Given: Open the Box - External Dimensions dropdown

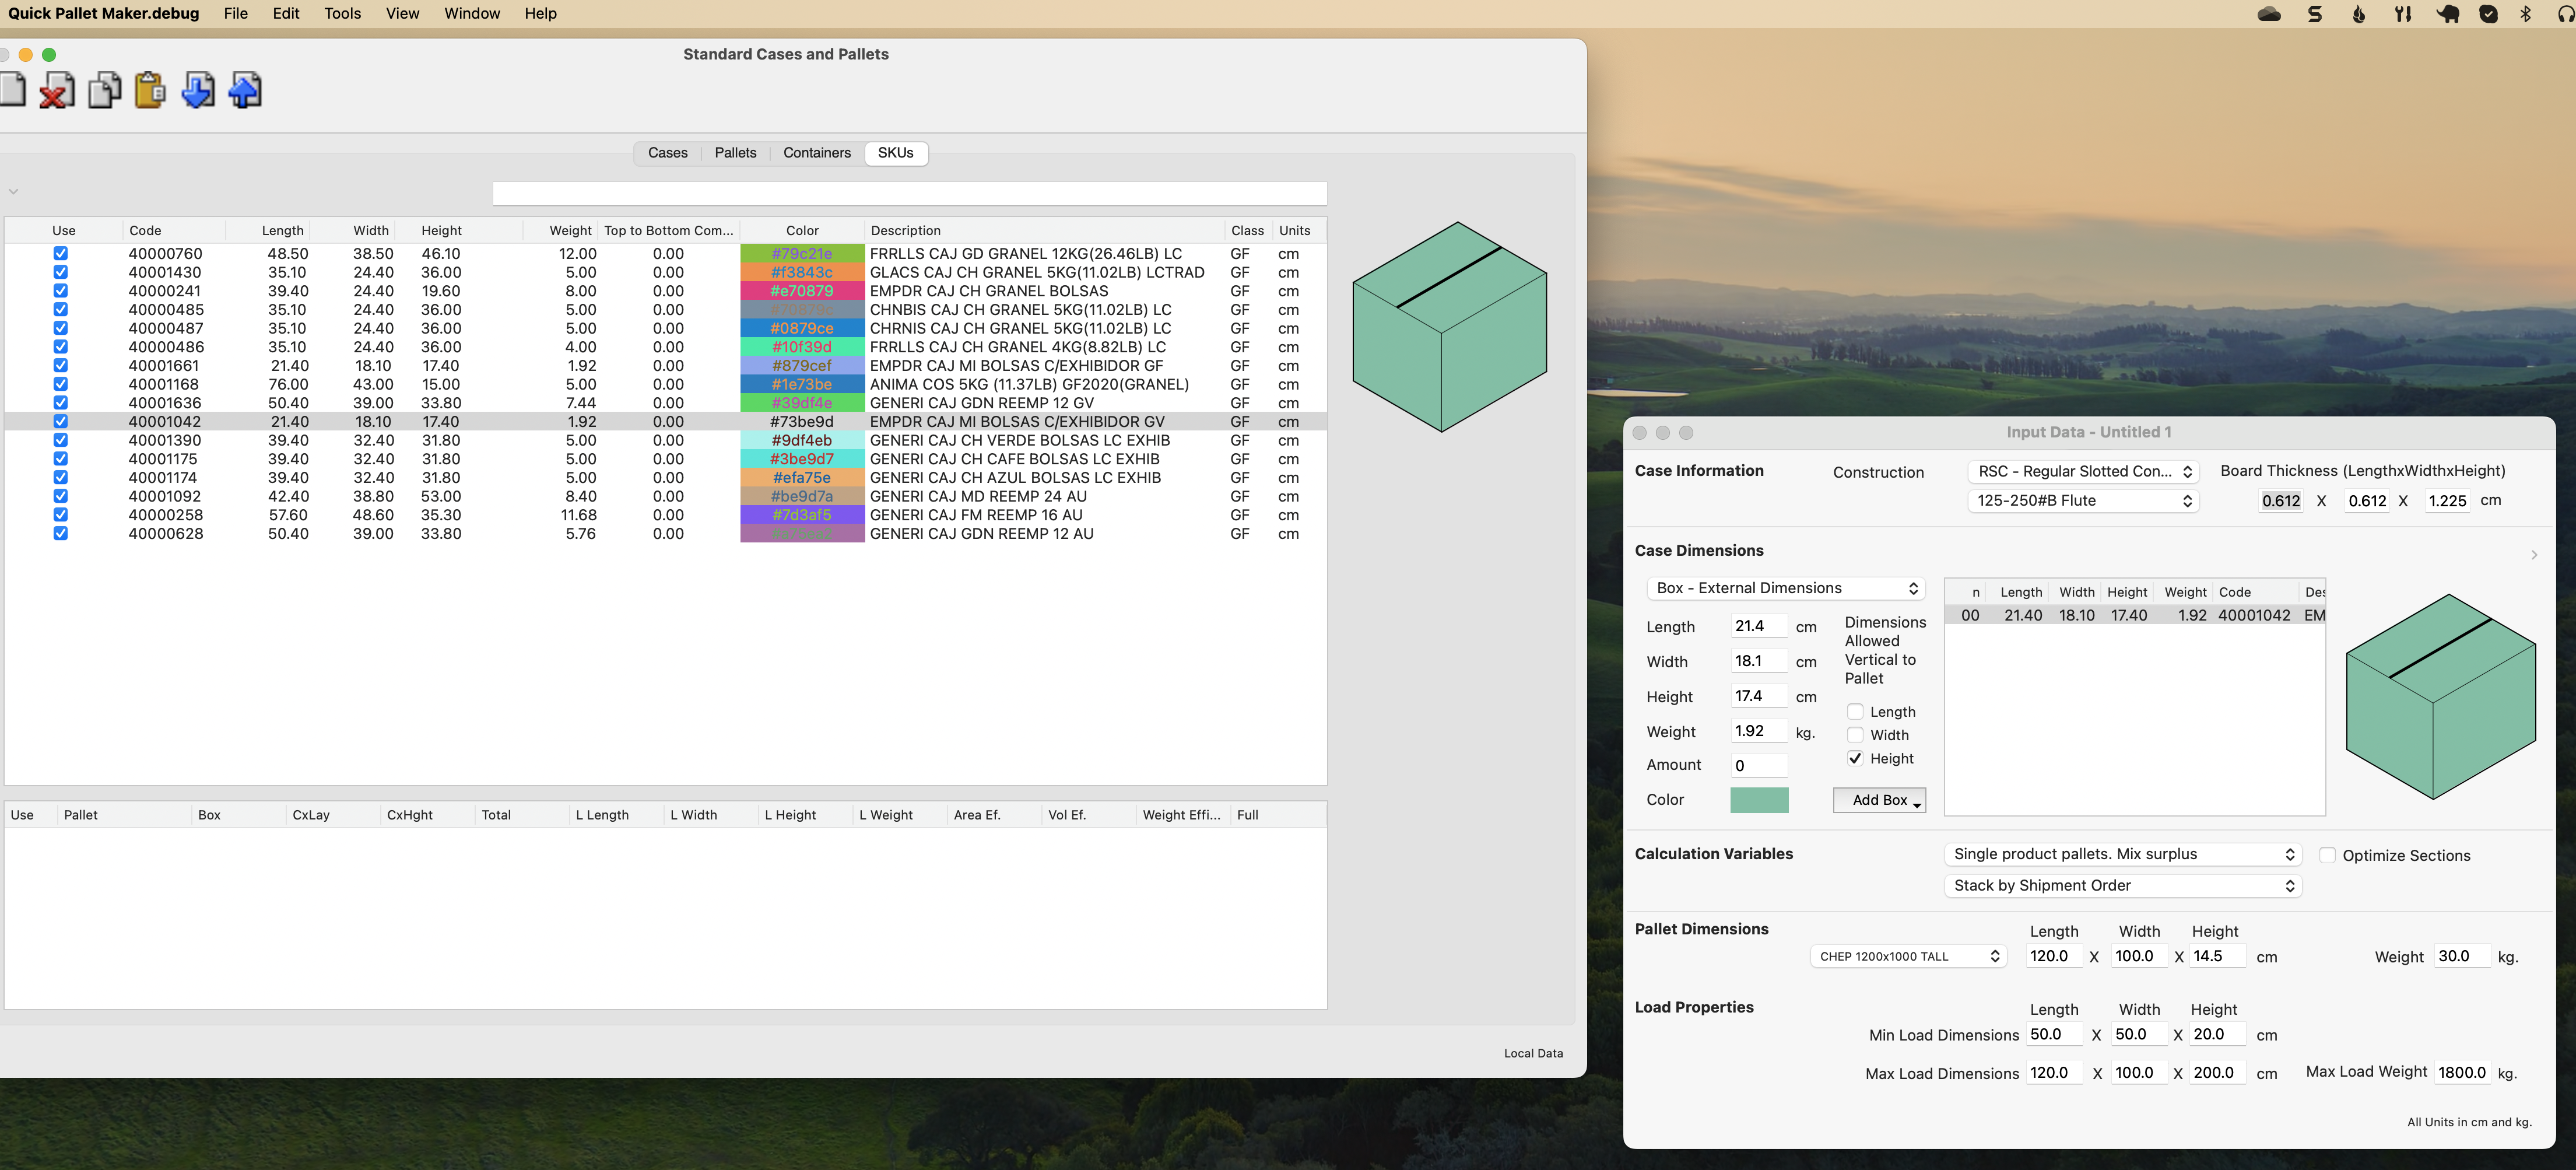Looking at the screenshot, I should (1786, 589).
